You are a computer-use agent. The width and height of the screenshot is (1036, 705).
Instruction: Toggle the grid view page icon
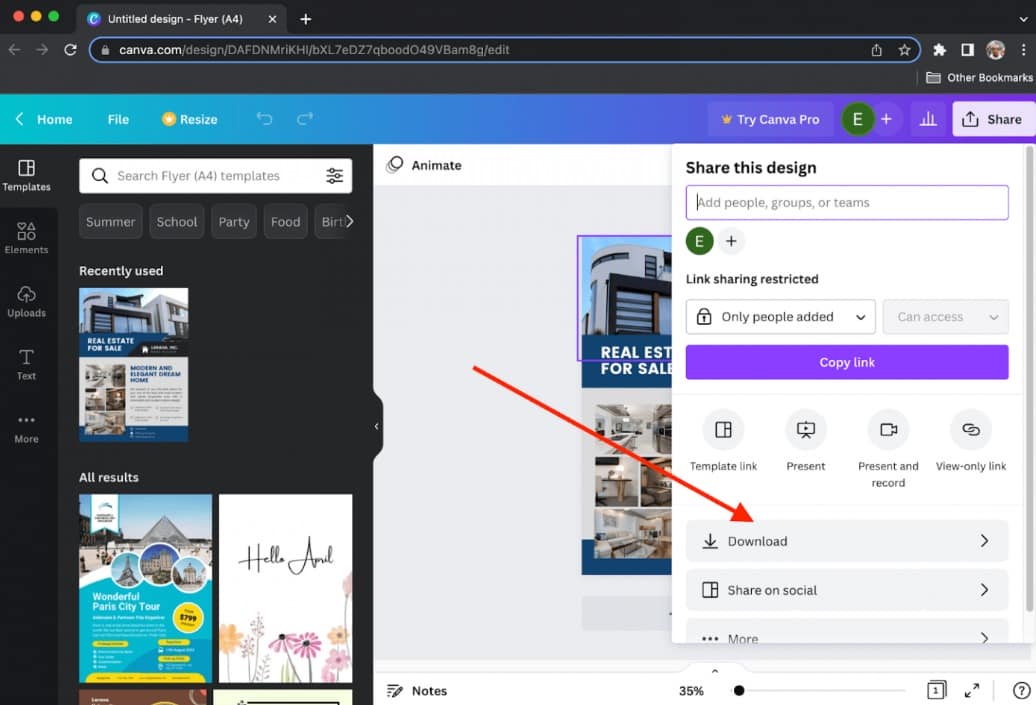[x=936, y=690]
